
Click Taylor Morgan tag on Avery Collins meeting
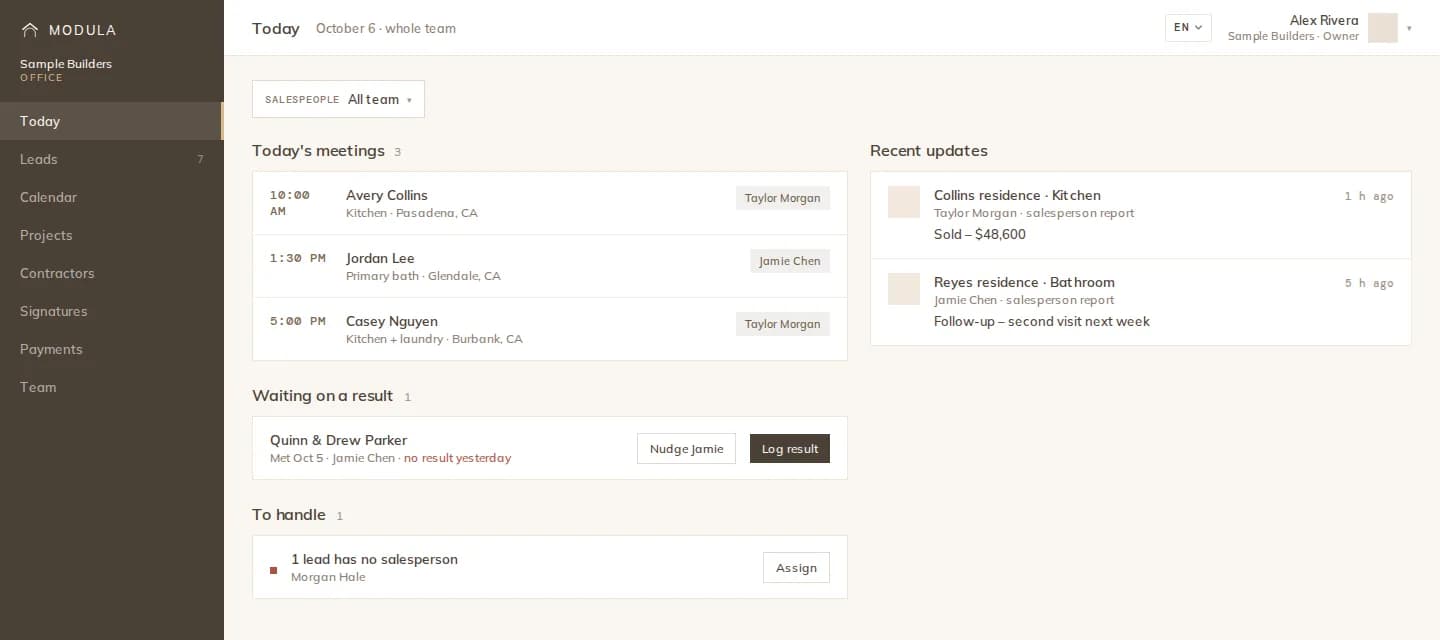click(783, 198)
